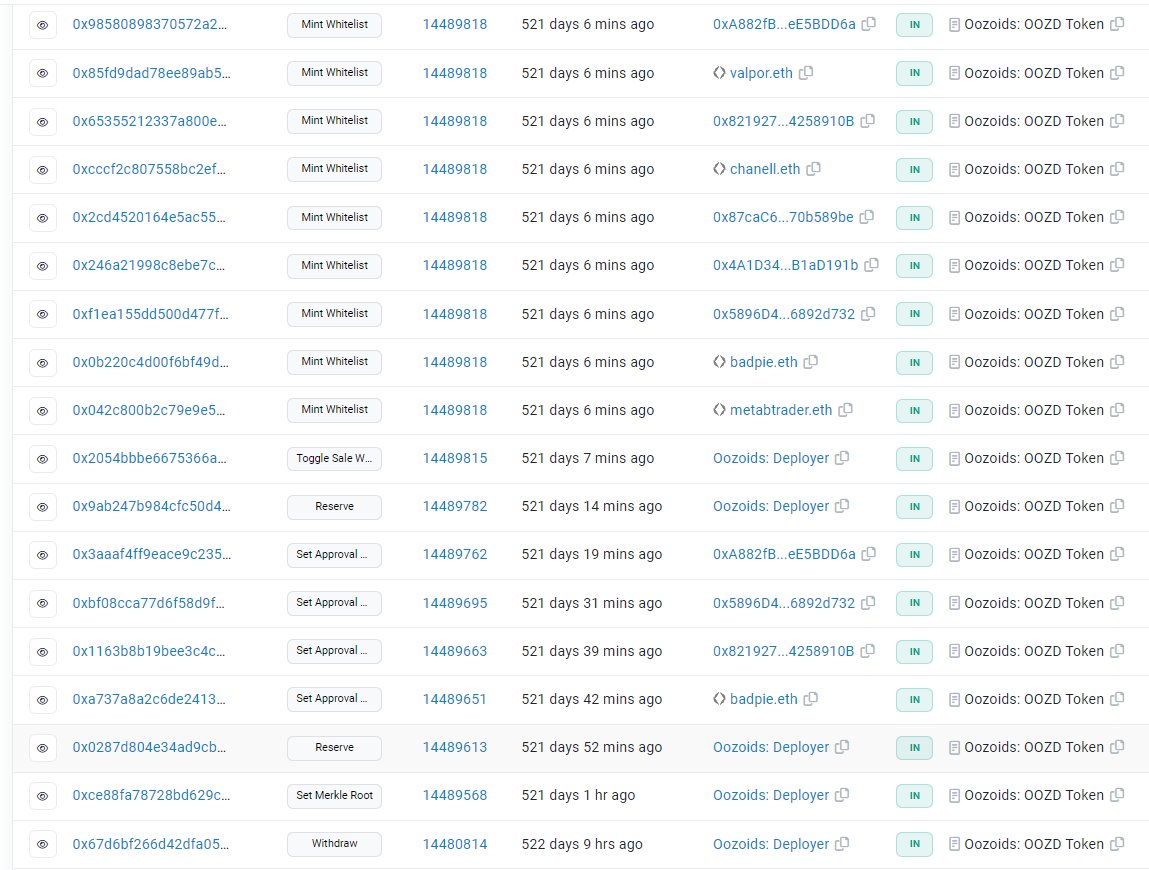Copy Oozoids: Deployer address in Withdraw row
The image size is (1149, 870).
coord(842,844)
